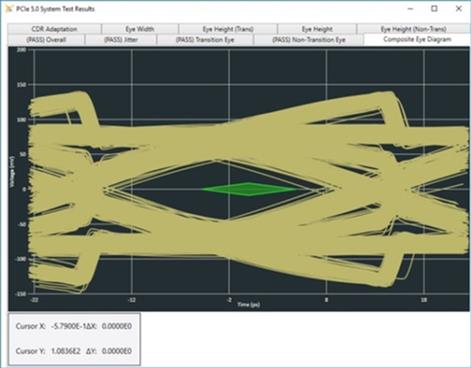
Task: Maximize the PCIe test results window
Action: 434,9
